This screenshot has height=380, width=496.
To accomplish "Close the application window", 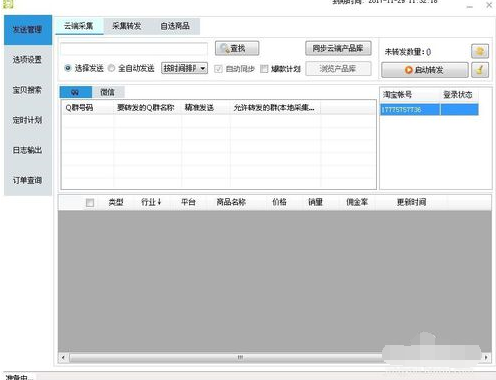I will (489, 5).
